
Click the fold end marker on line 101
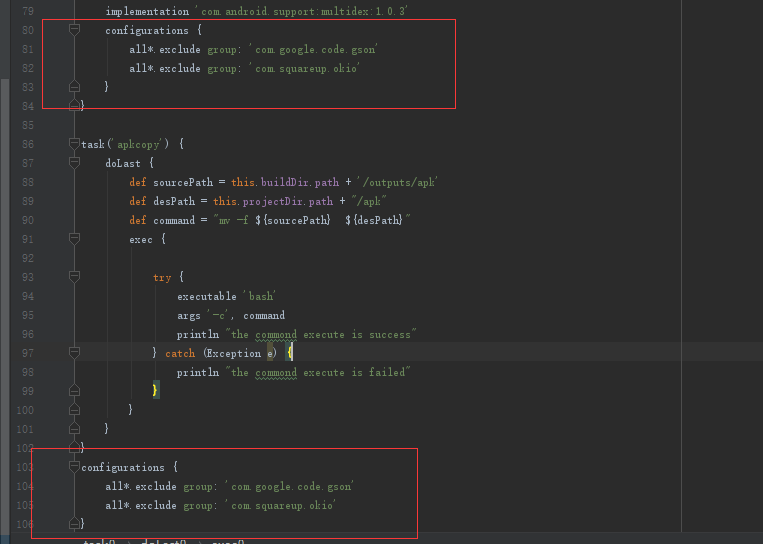click(74, 429)
